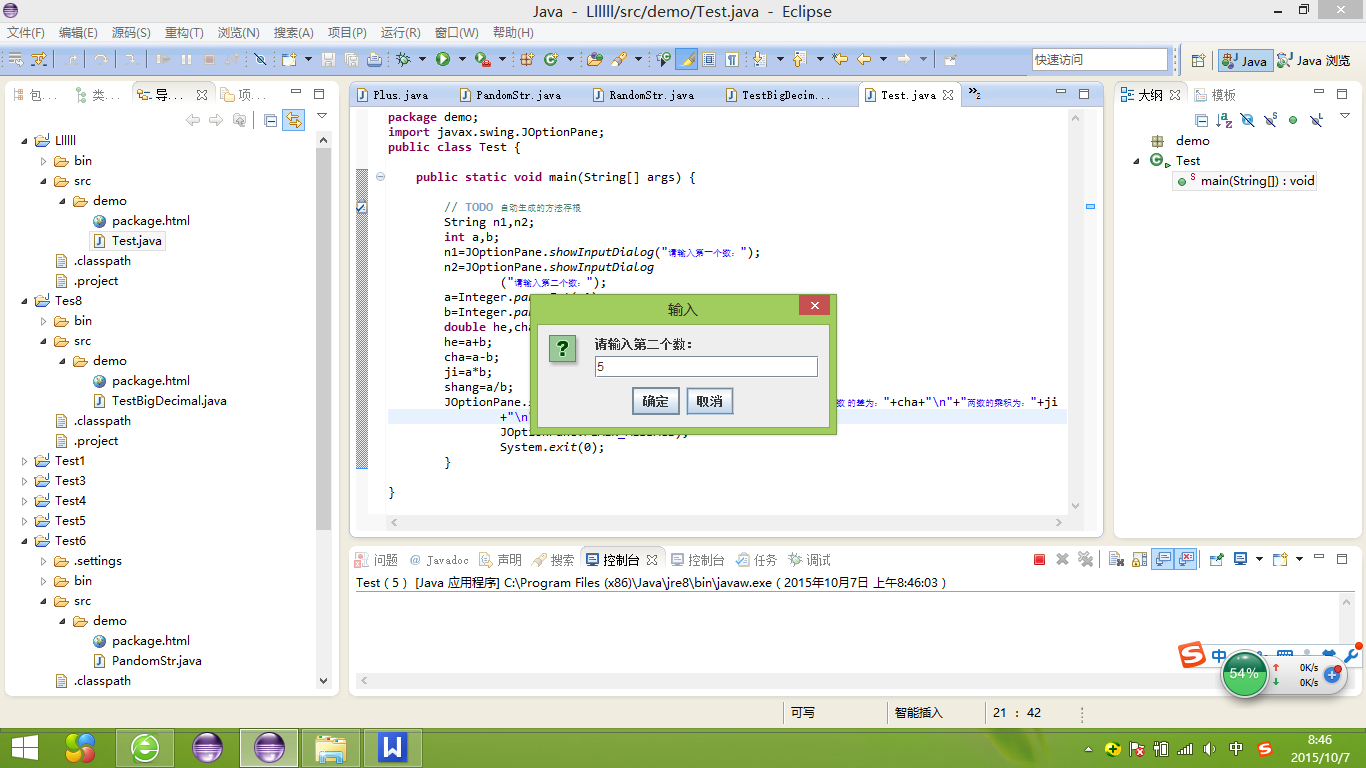Terminate the run with red stop square
The width and height of the screenshot is (1366, 768).
[x=1039, y=560]
